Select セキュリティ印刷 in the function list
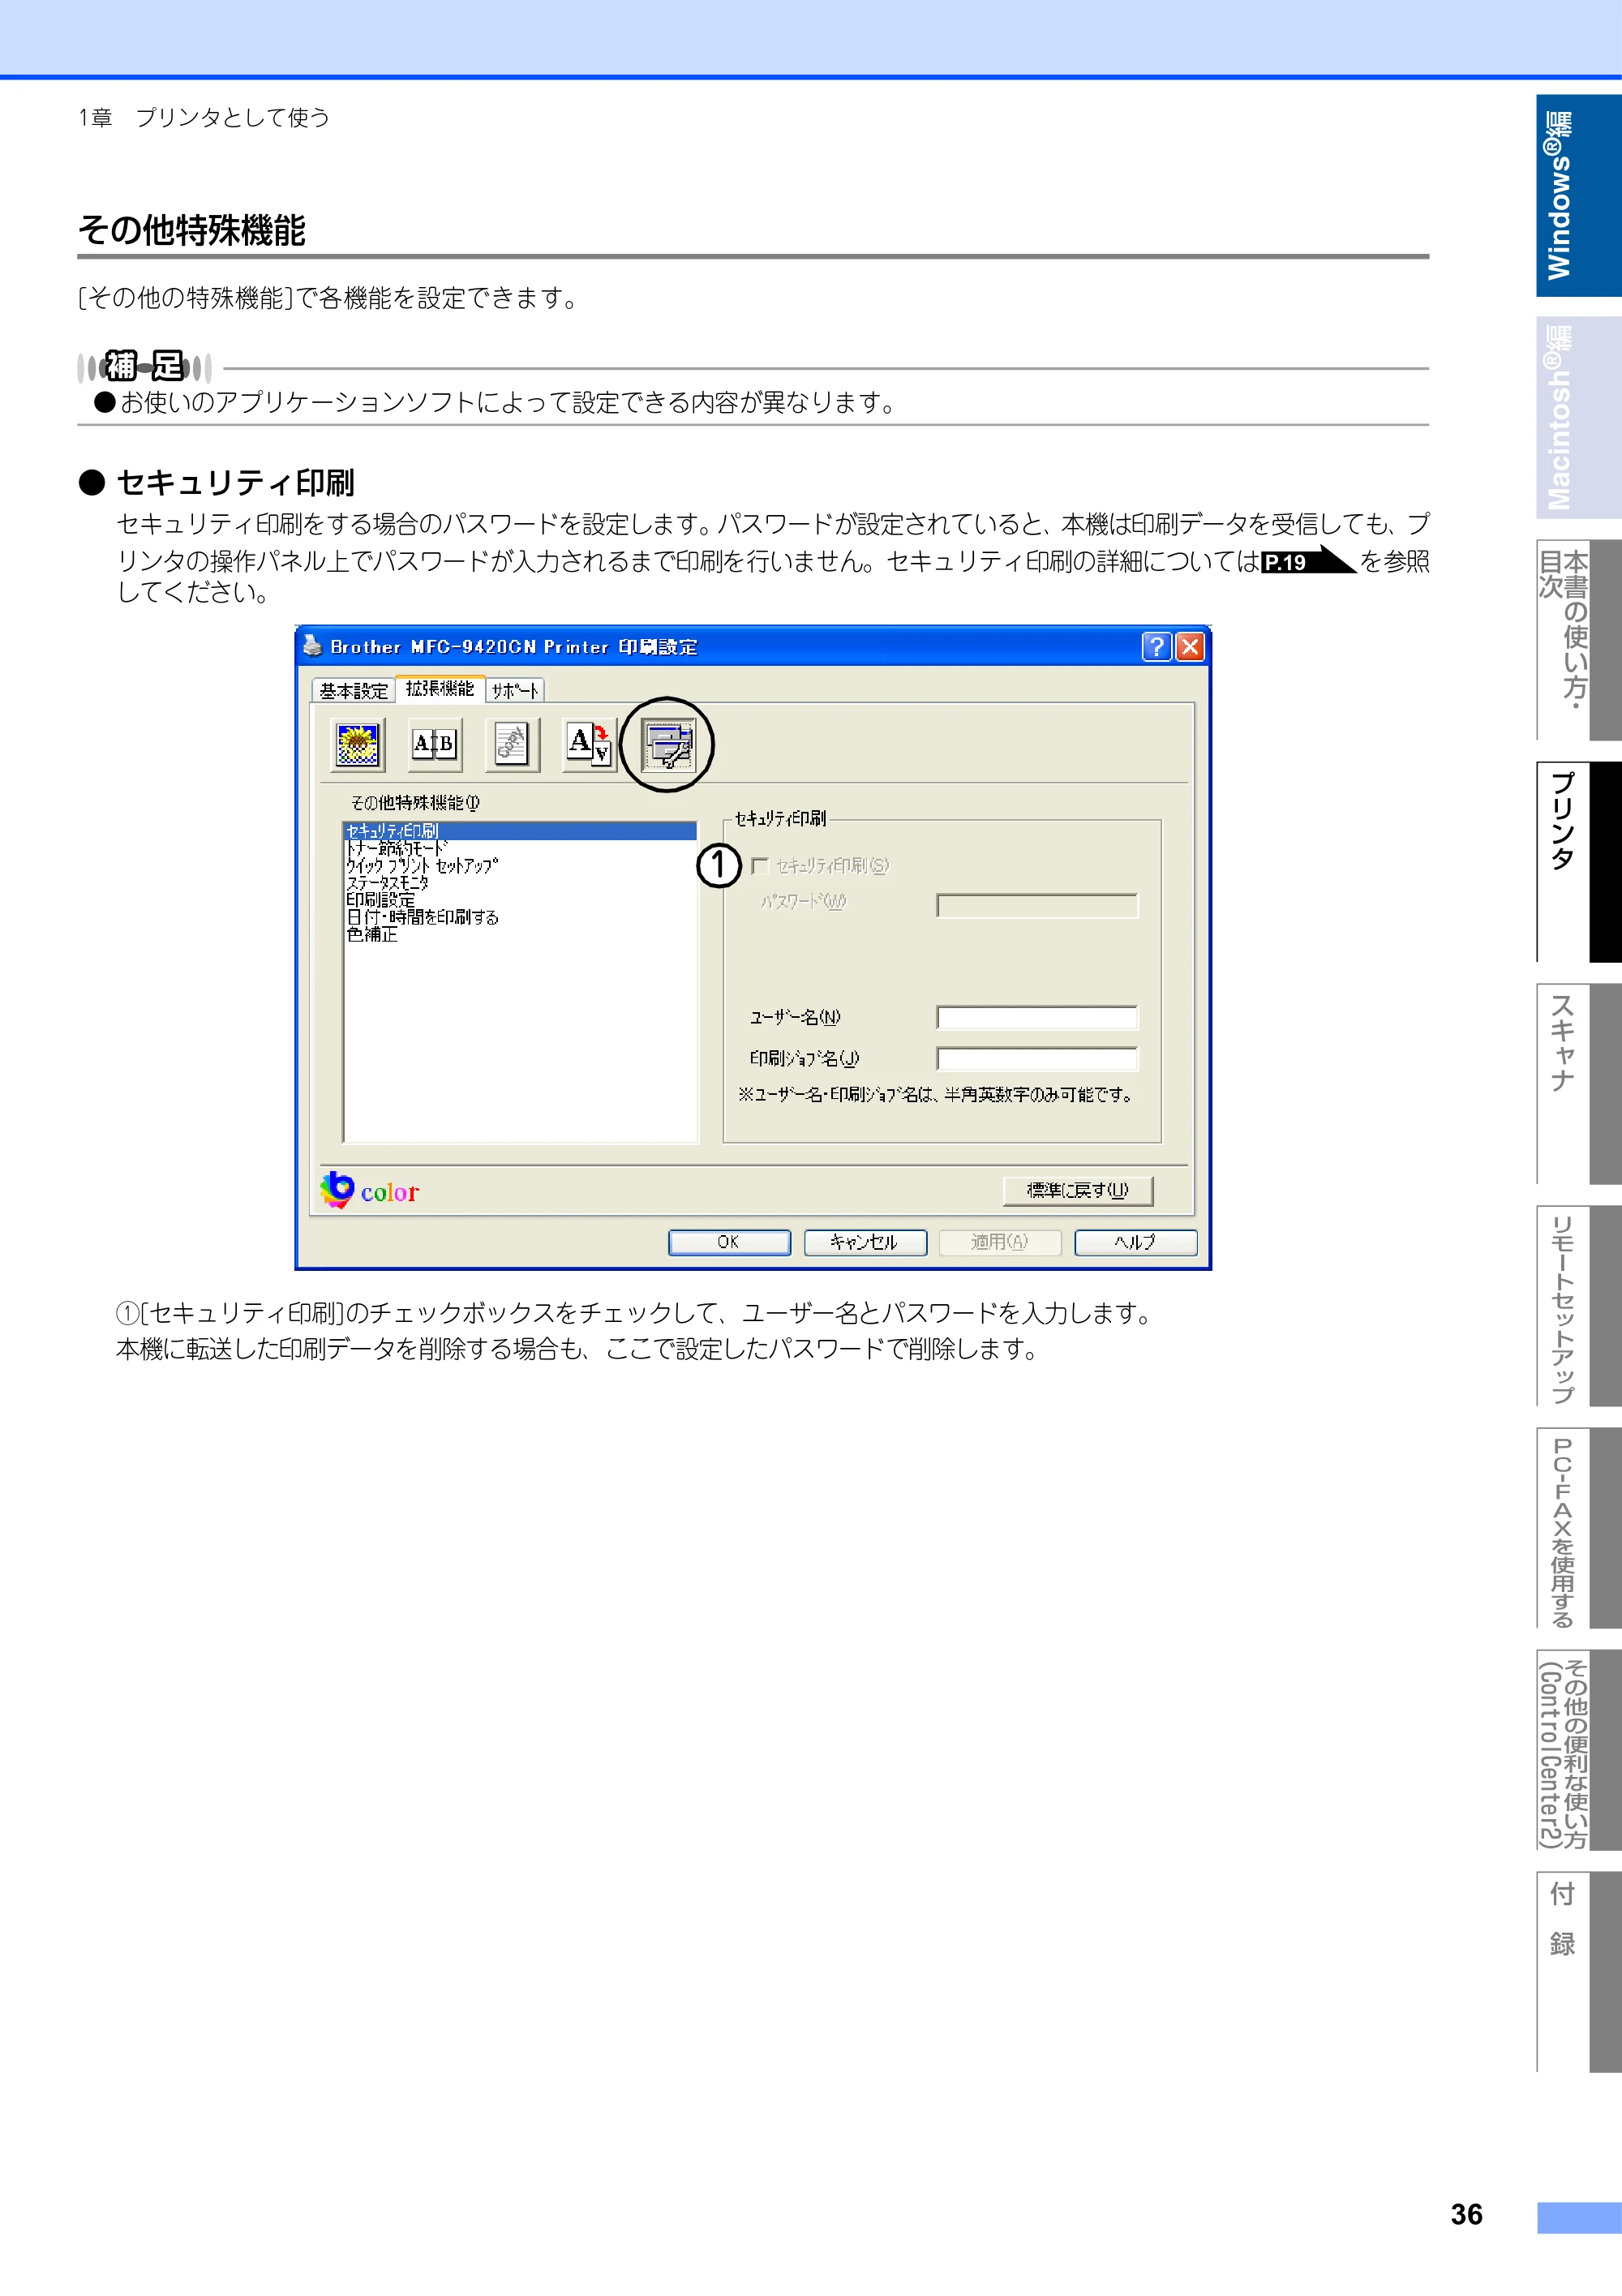Image resolution: width=1622 pixels, height=2296 pixels. coord(520,831)
